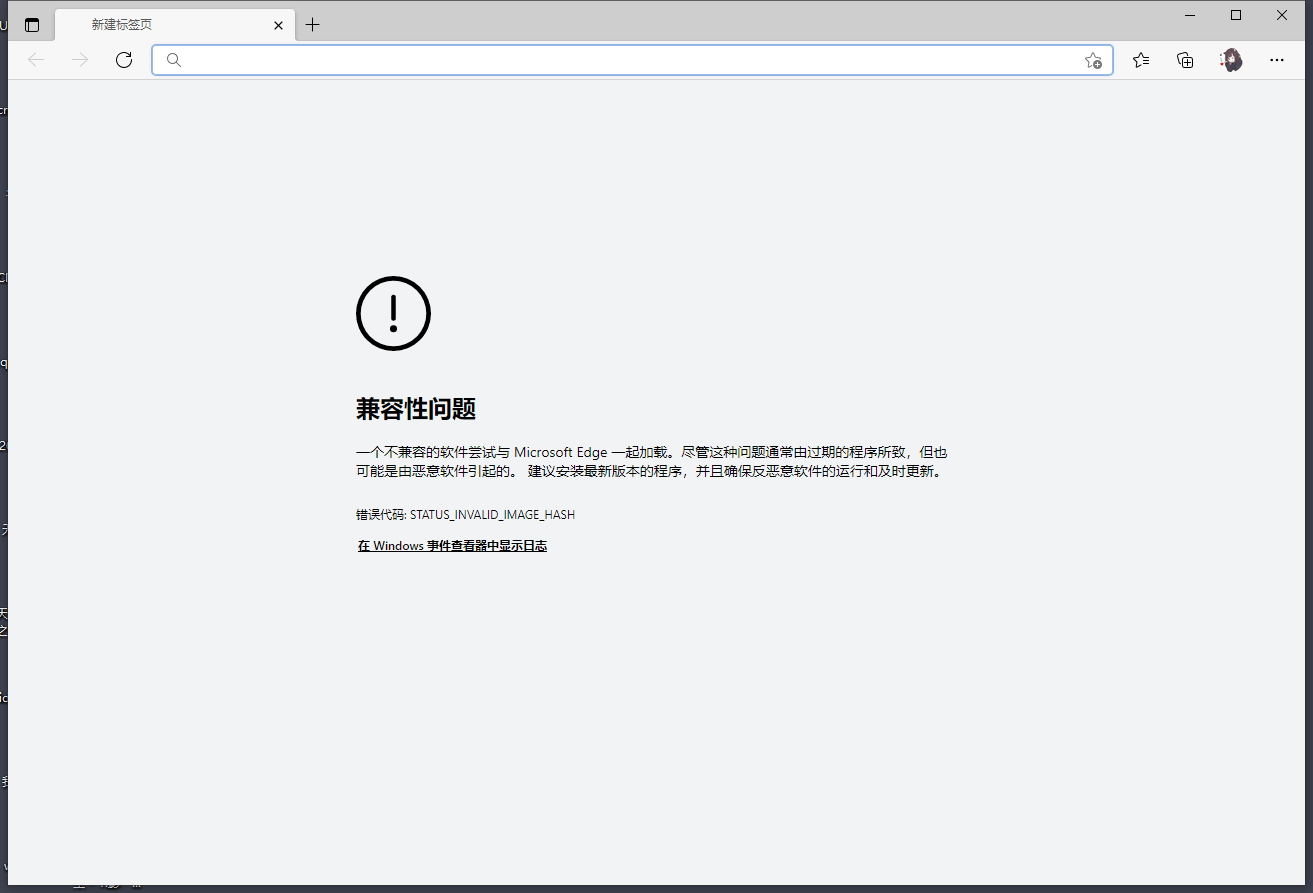Maximize the Edge window
1313x893 pixels.
click(1236, 15)
